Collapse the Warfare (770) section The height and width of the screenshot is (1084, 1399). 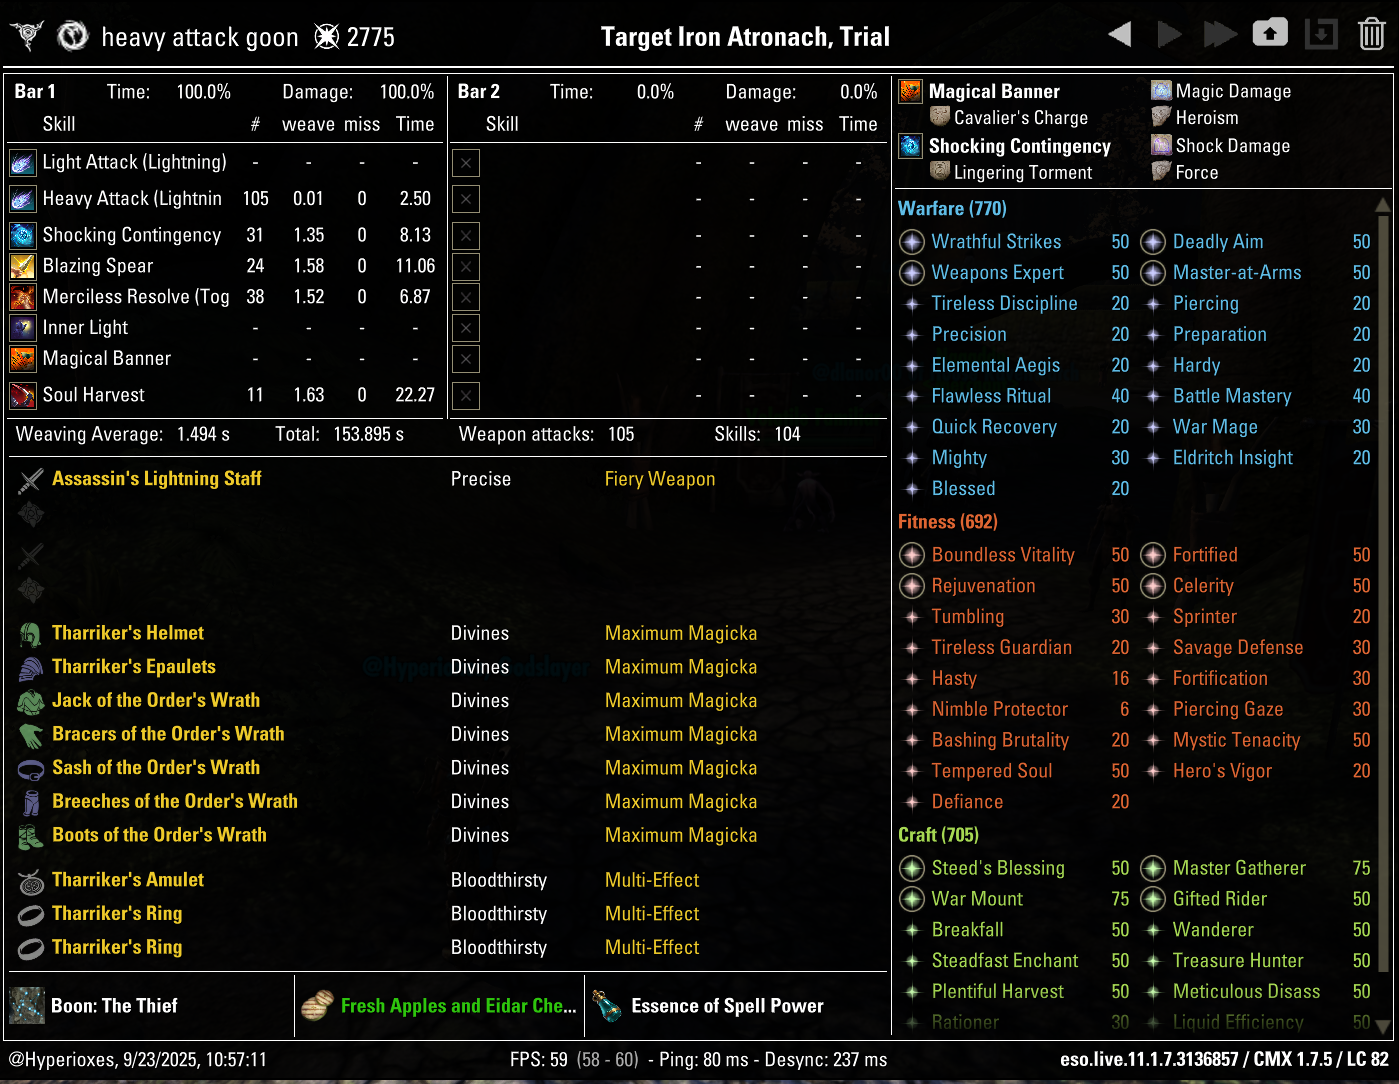(951, 208)
